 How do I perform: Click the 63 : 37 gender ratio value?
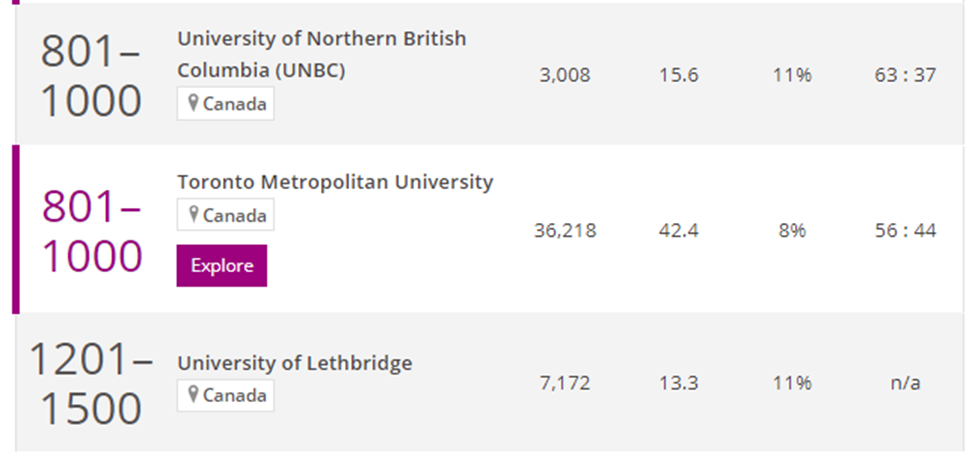click(904, 75)
